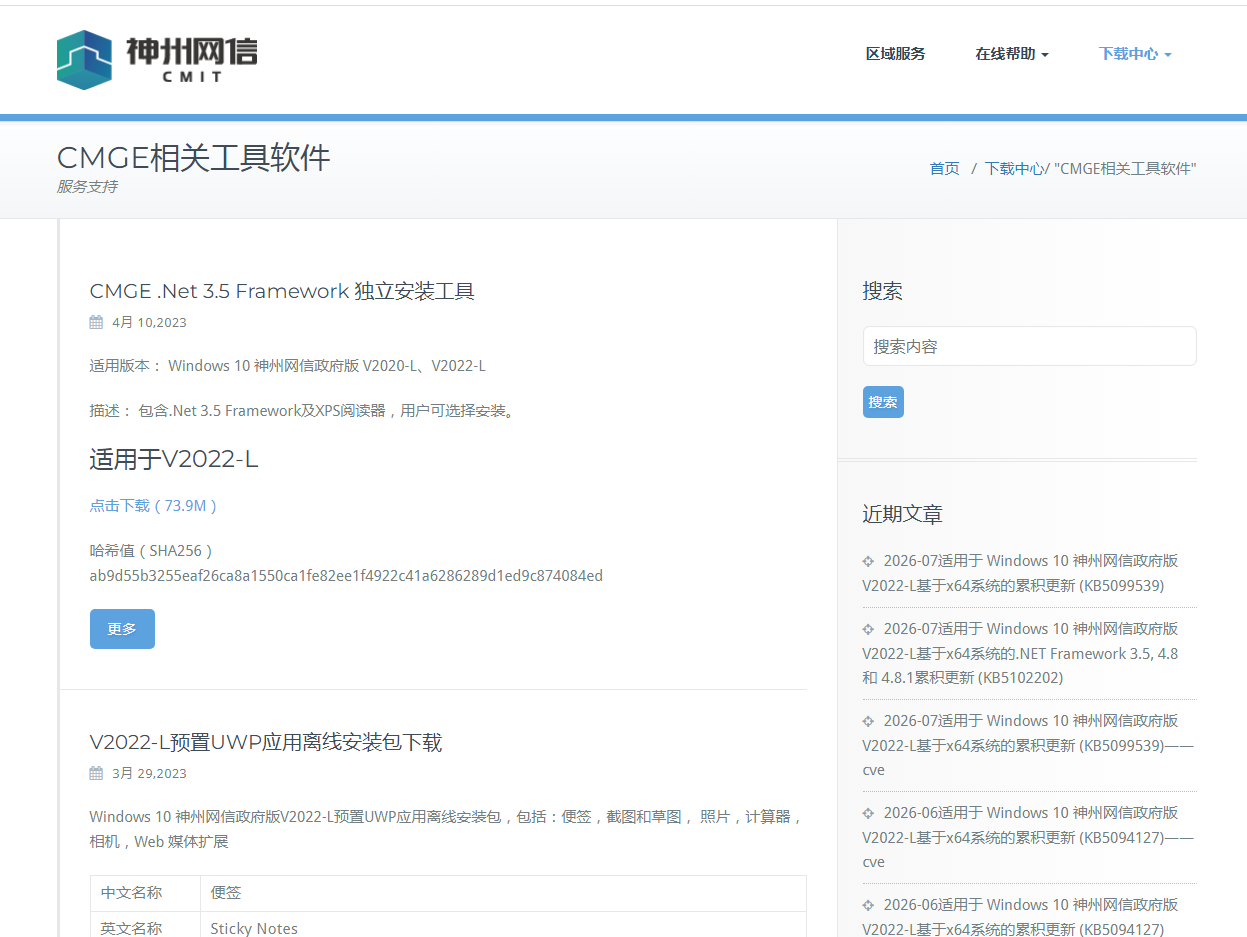
Task: Open last 2026-06 KB5094127 article
Action: coord(1021,916)
